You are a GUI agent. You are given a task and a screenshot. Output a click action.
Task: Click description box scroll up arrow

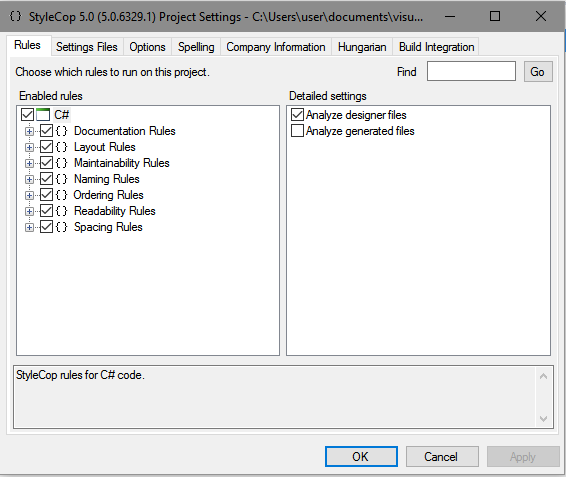pyautogui.click(x=543, y=376)
